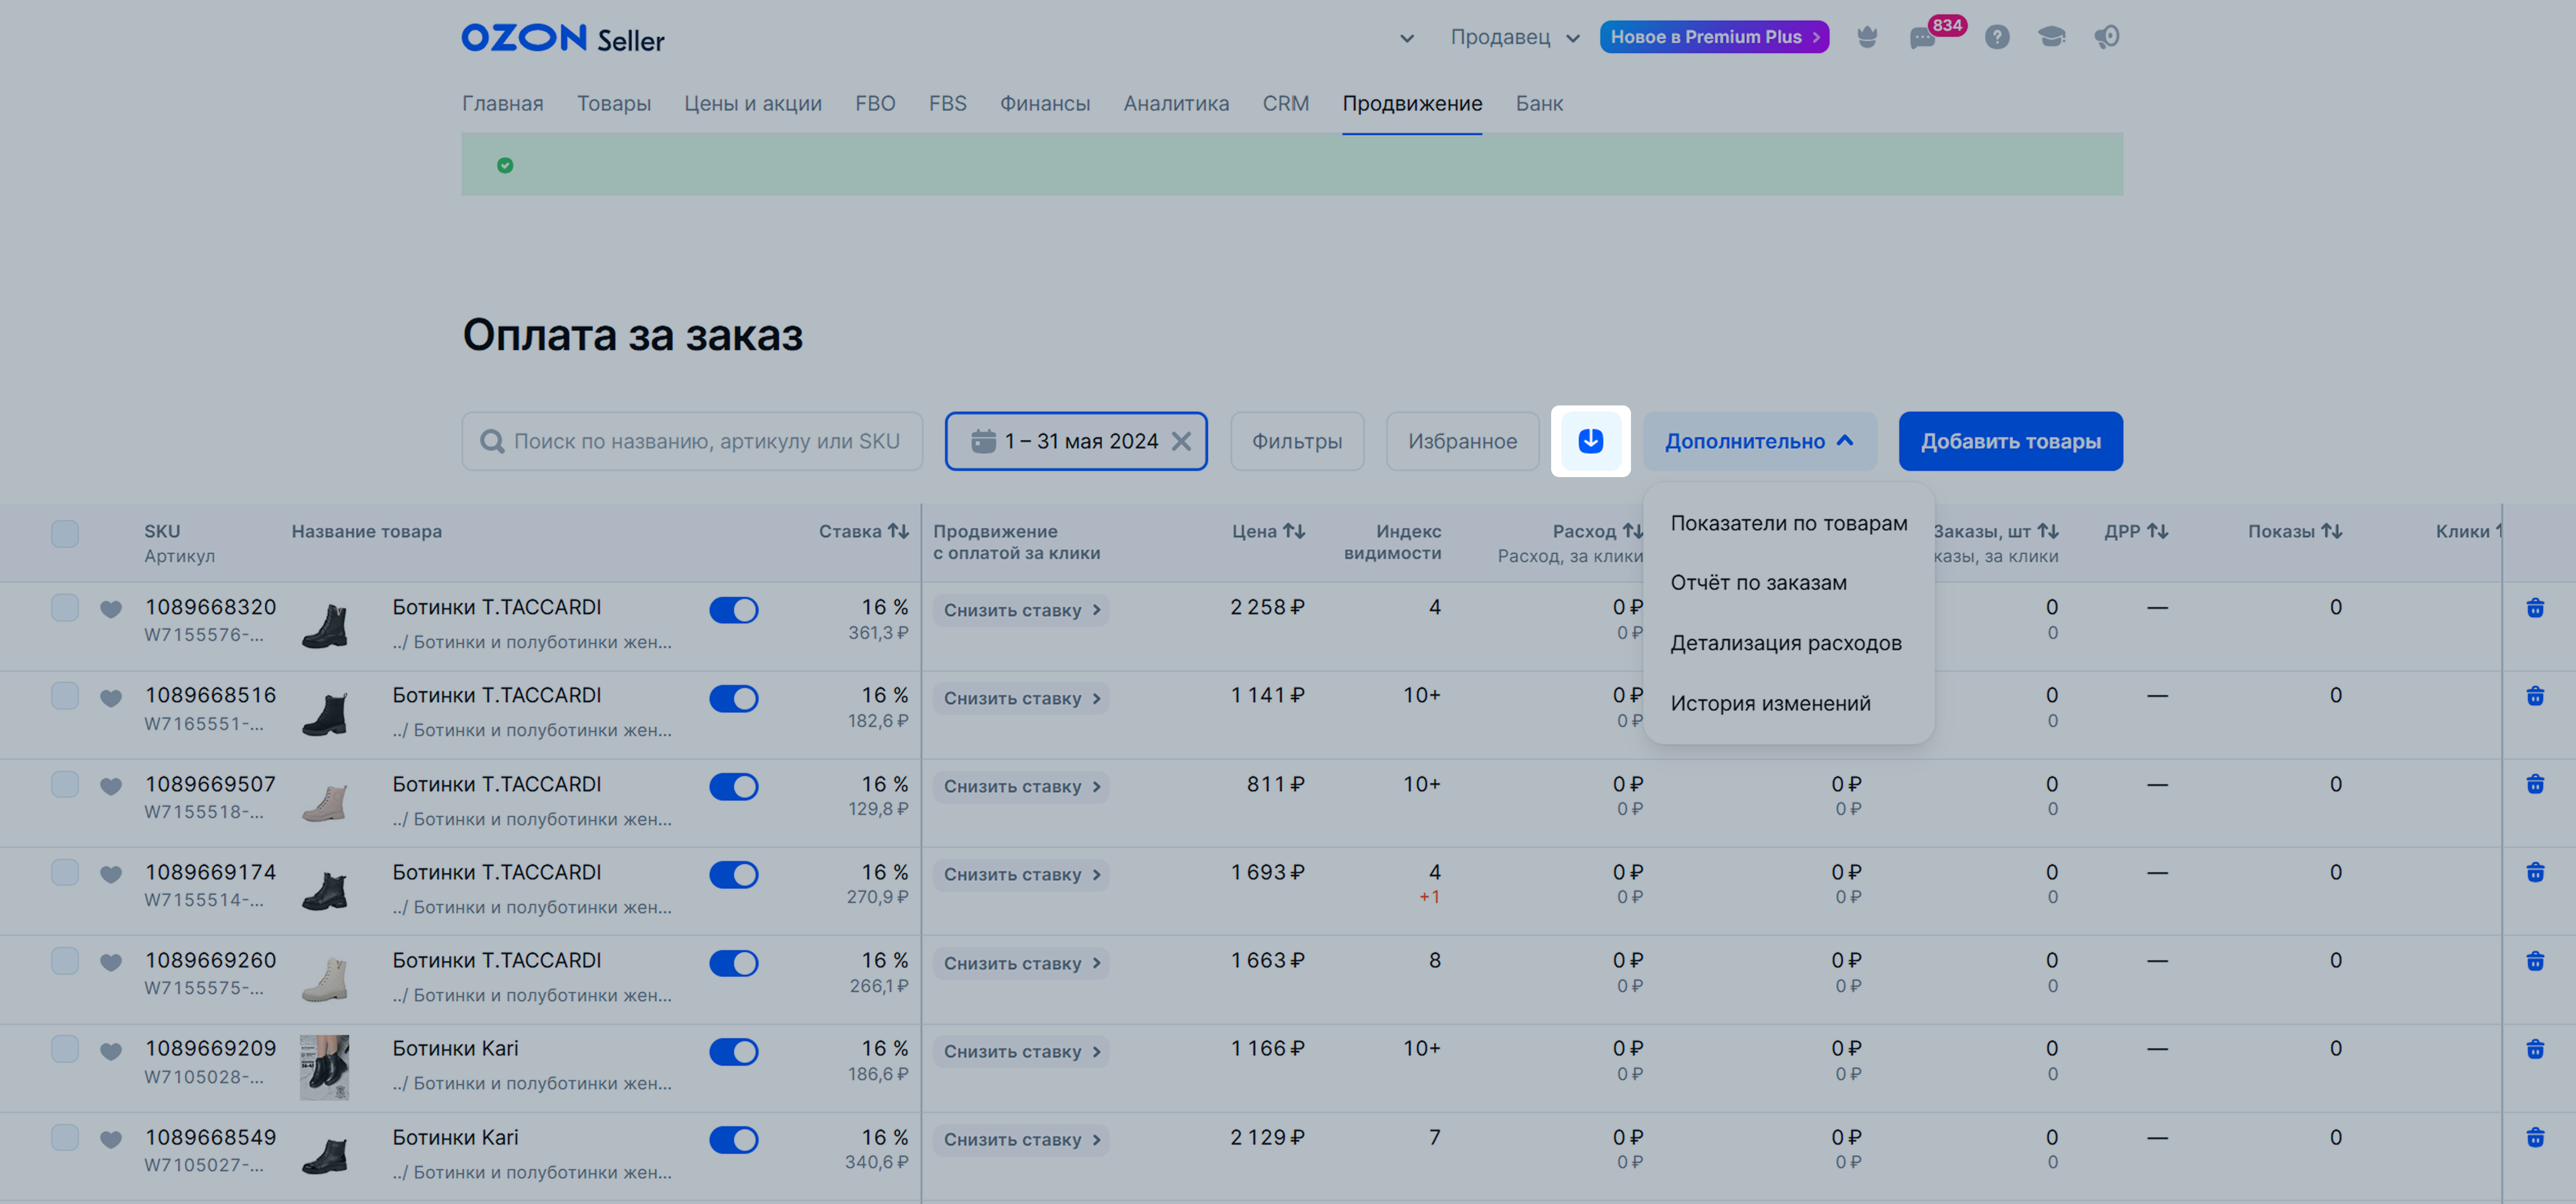Disable promotion toggle for SKU 1089668320

coord(733,610)
